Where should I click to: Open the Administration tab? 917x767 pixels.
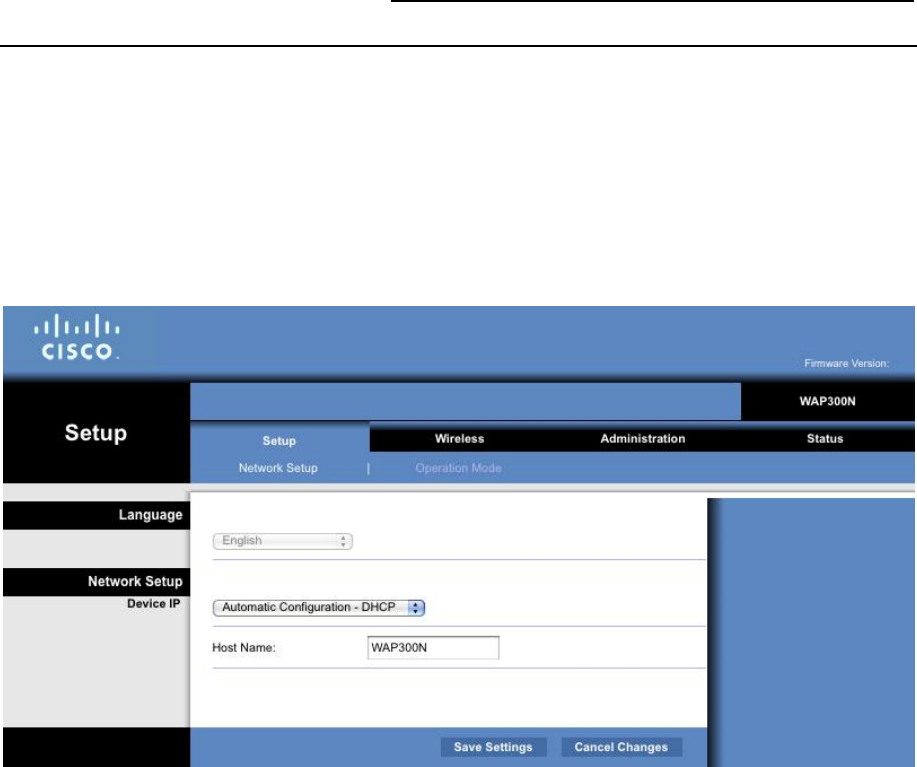click(x=642, y=438)
